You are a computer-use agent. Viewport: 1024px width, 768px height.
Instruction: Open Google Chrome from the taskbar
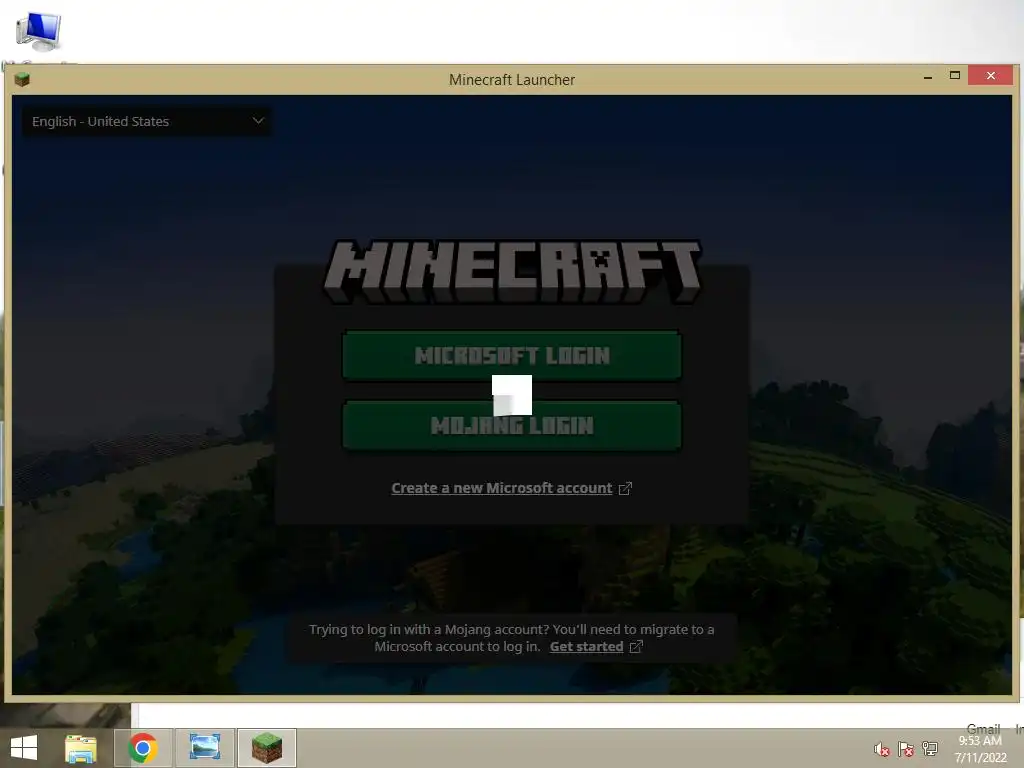(143, 748)
